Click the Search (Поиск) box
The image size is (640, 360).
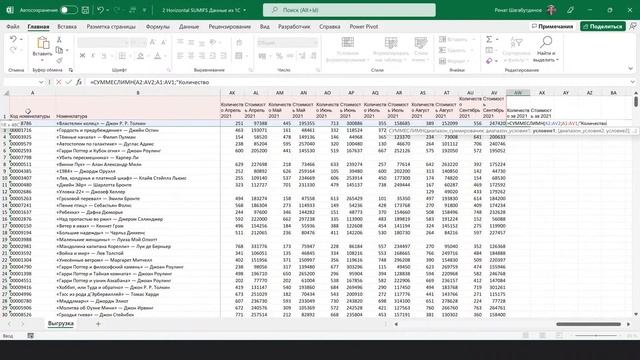tap(349, 10)
